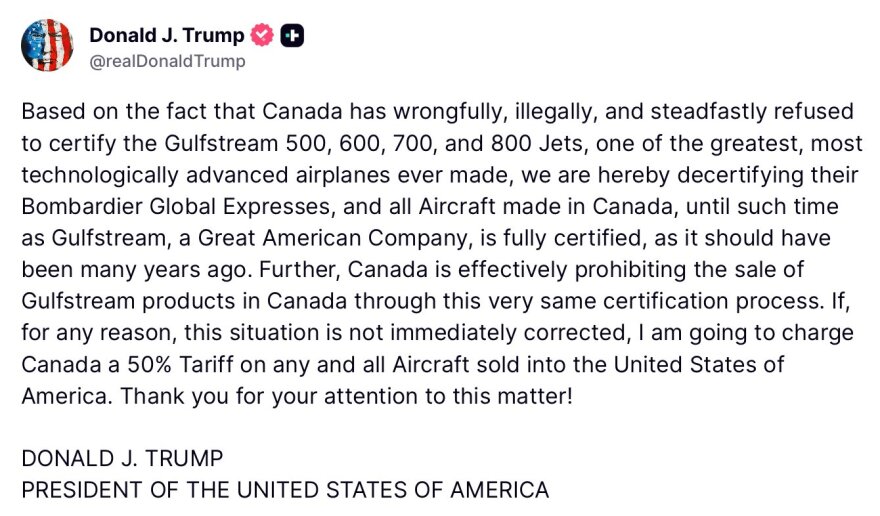880x516 pixels.
Task: Open the Donald J. Trump display name
Action: pyautogui.click(x=166, y=36)
